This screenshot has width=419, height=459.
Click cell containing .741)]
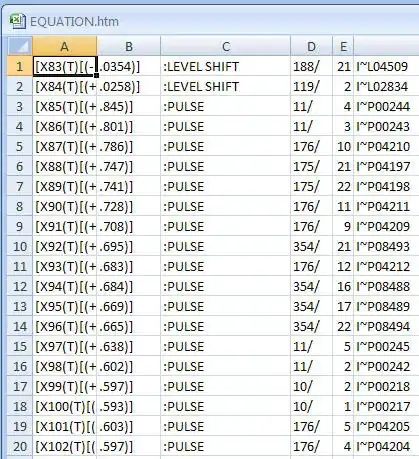(129, 186)
